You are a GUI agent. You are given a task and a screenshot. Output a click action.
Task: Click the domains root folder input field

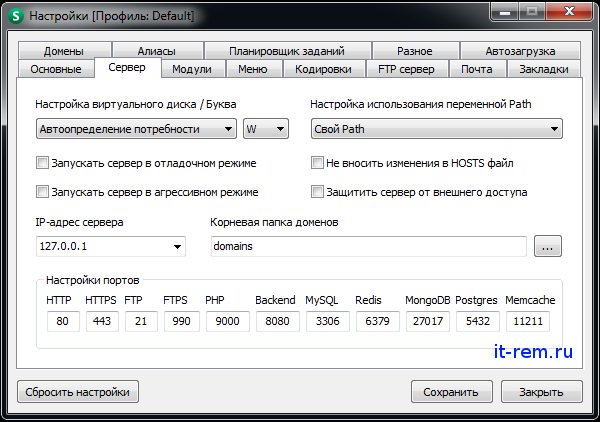tap(369, 246)
